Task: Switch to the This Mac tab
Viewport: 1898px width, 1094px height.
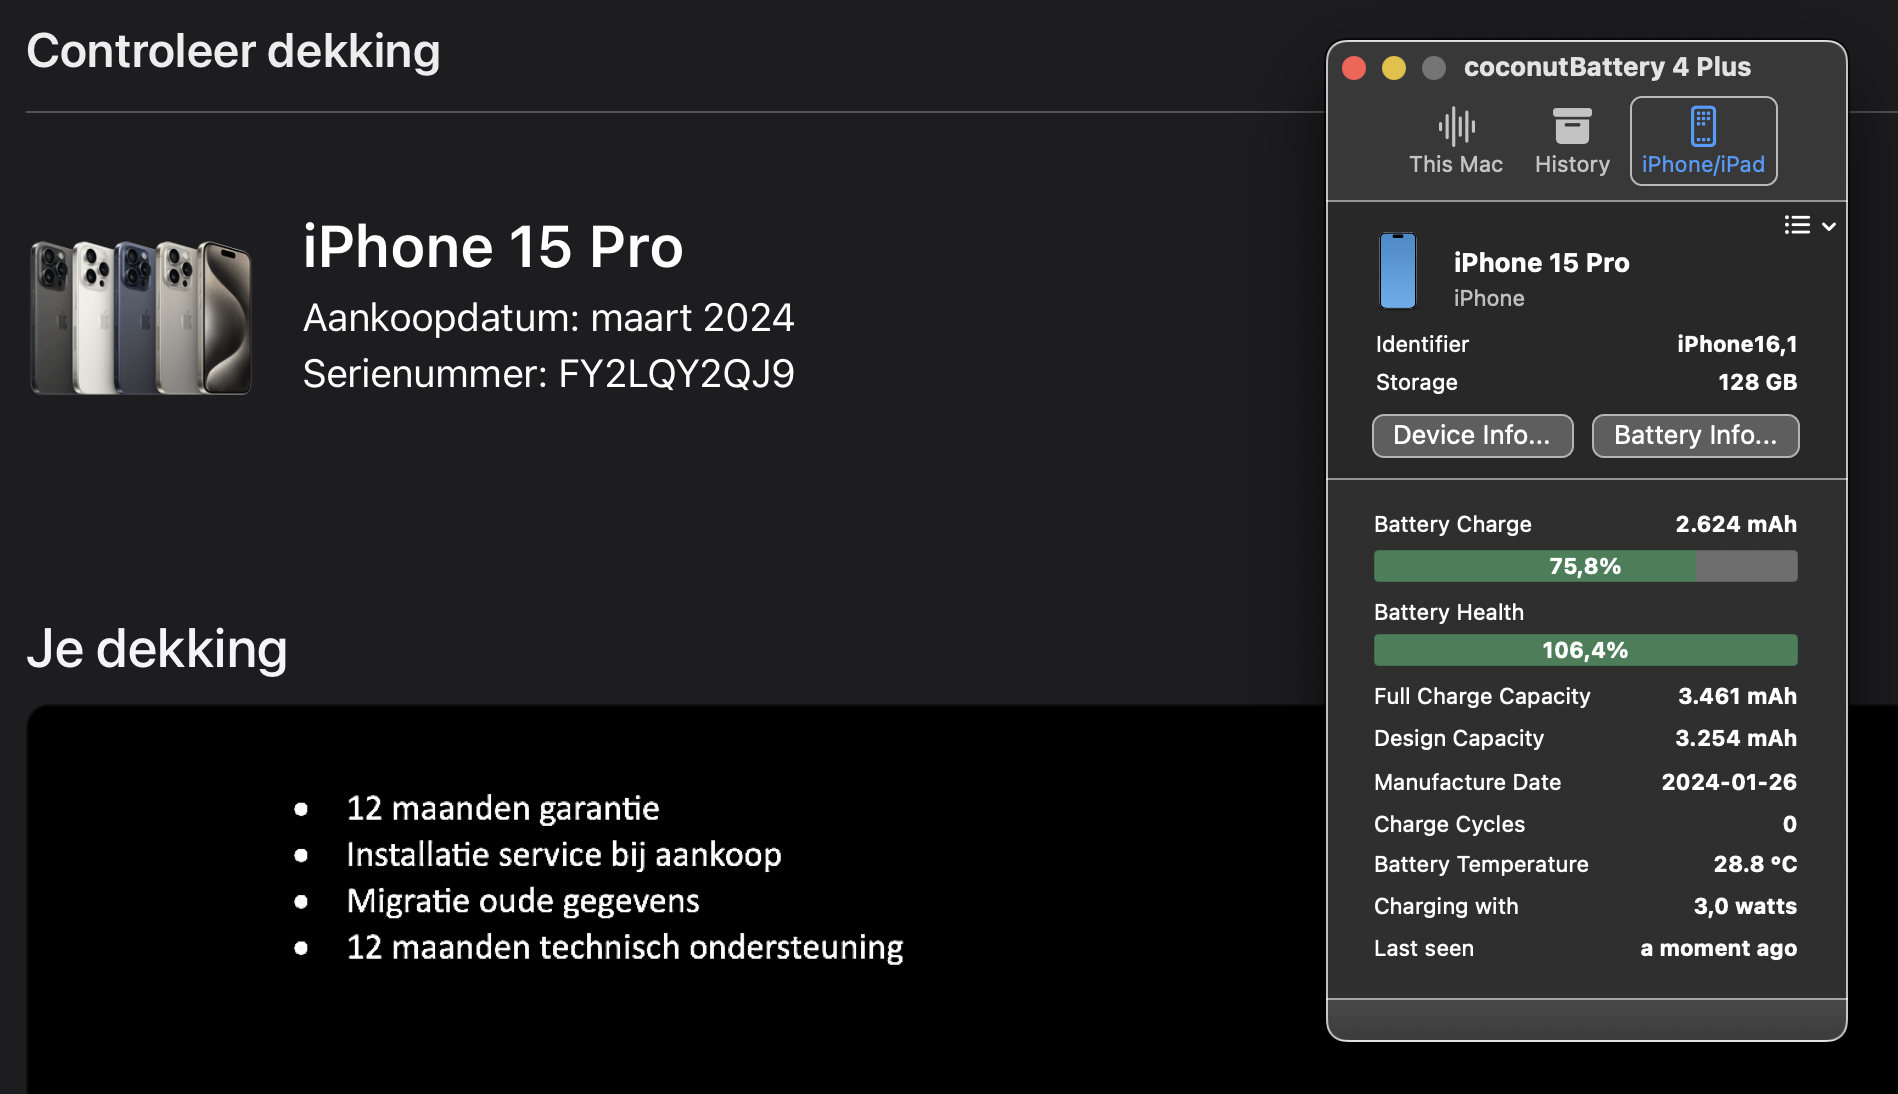Action: pyautogui.click(x=1455, y=141)
